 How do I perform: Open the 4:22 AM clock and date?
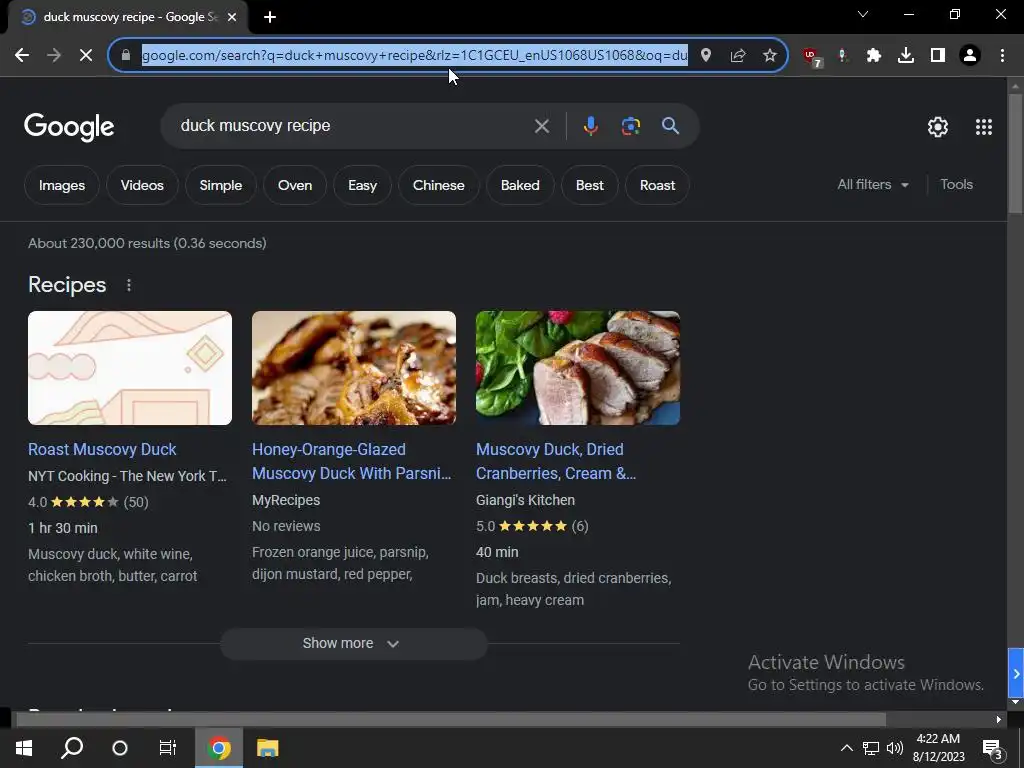coord(938,748)
